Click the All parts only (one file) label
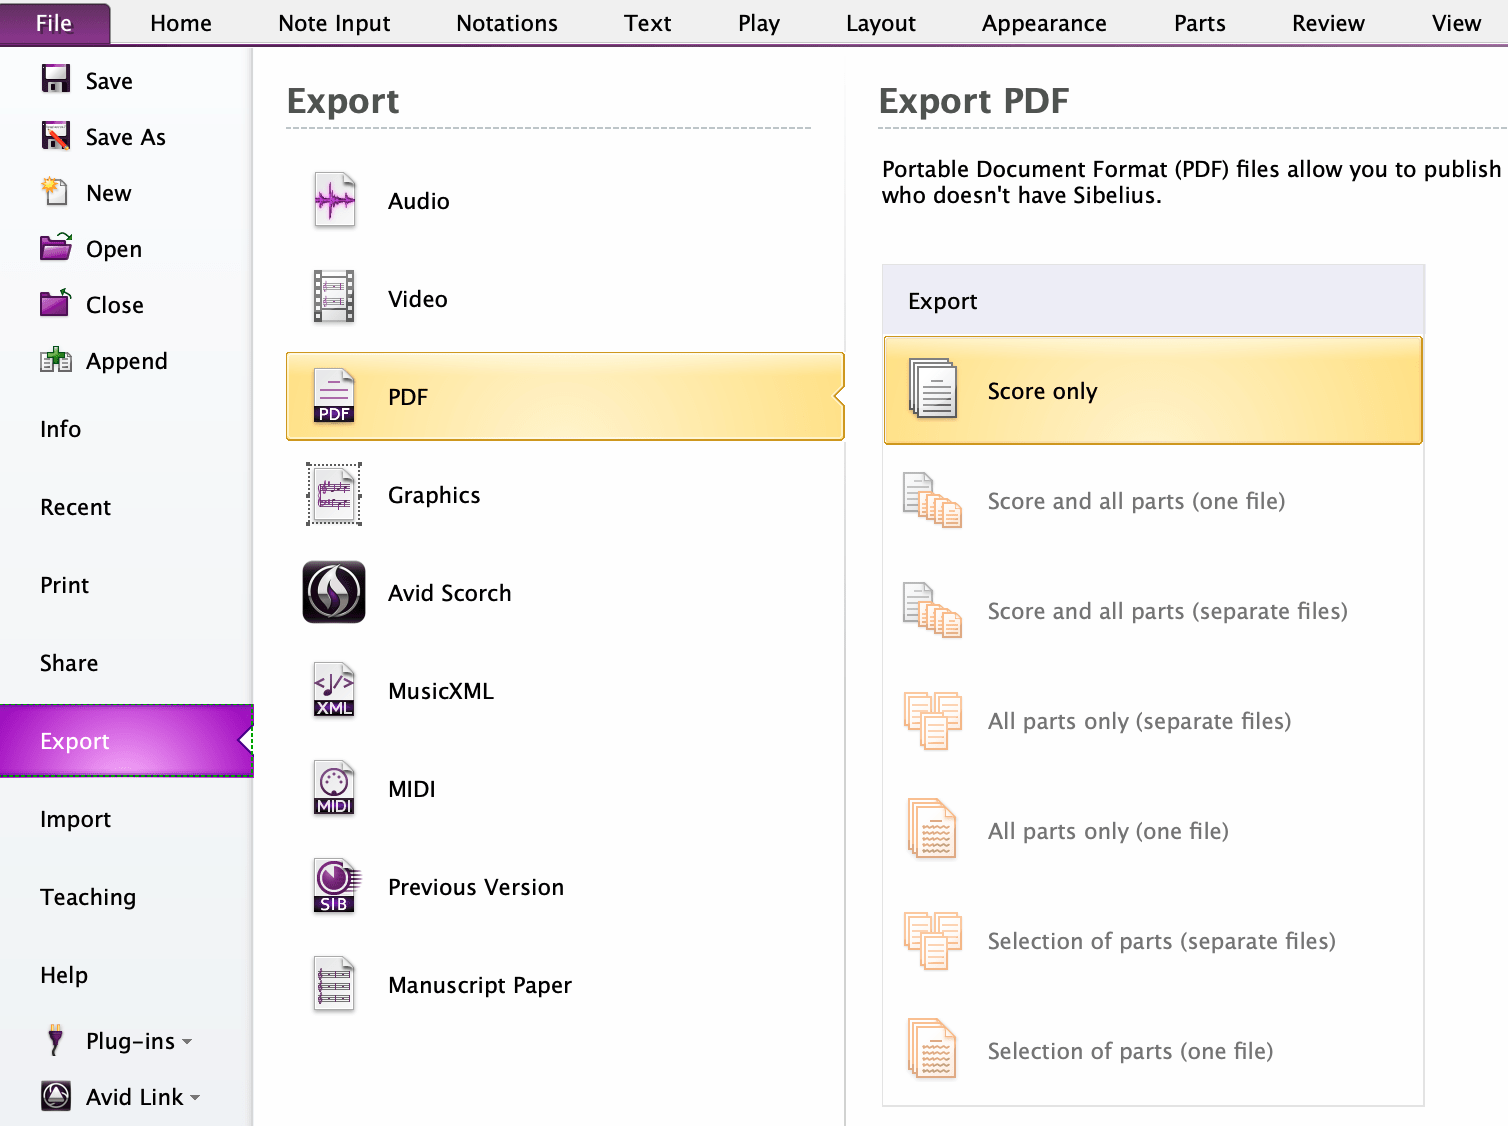The height and width of the screenshot is (1126, 1508). tap(1108, 831)
